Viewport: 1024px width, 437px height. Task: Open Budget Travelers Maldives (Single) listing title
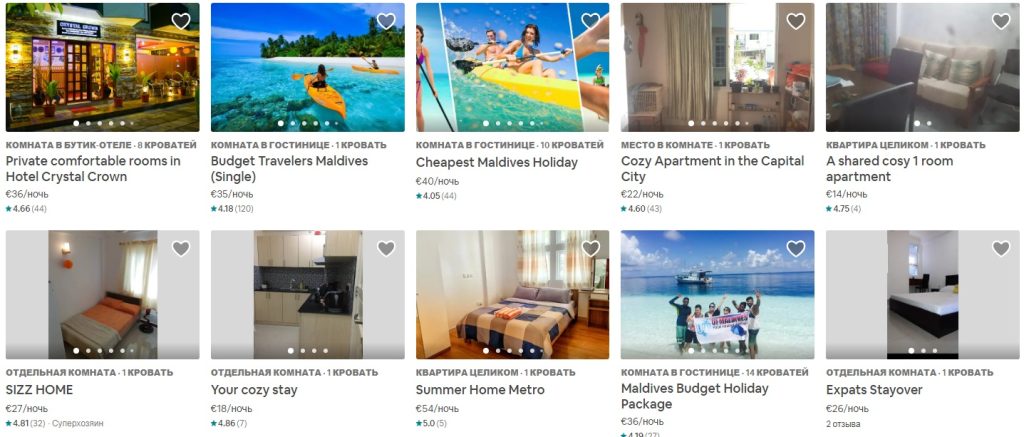[289, 169]
